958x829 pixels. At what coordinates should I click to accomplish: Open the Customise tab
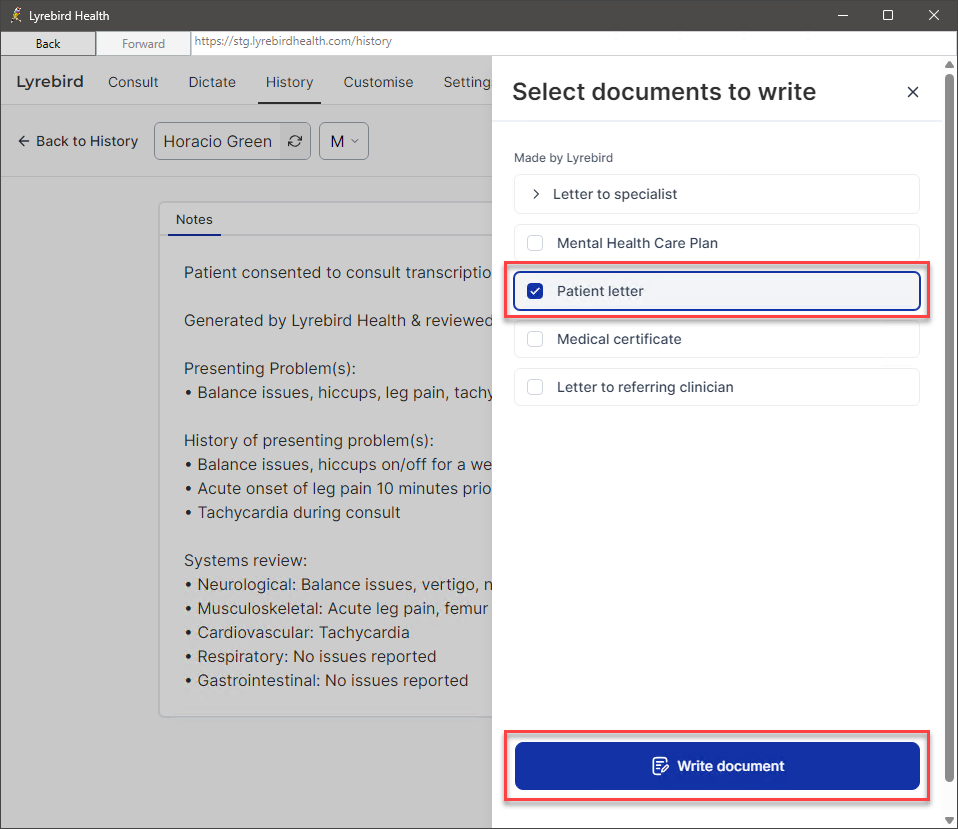(x=378, y=82)
